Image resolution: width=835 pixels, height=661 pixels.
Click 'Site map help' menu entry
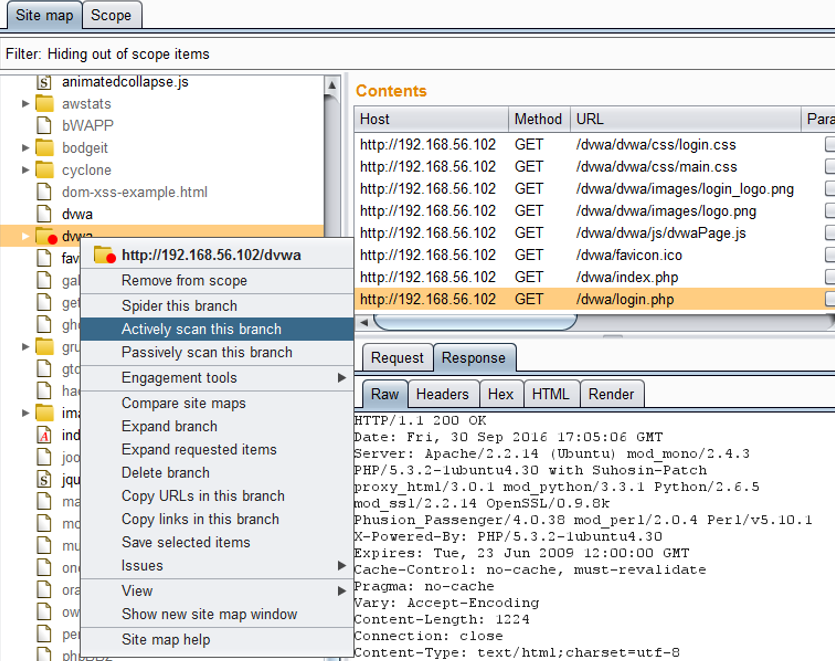(217, 640)
